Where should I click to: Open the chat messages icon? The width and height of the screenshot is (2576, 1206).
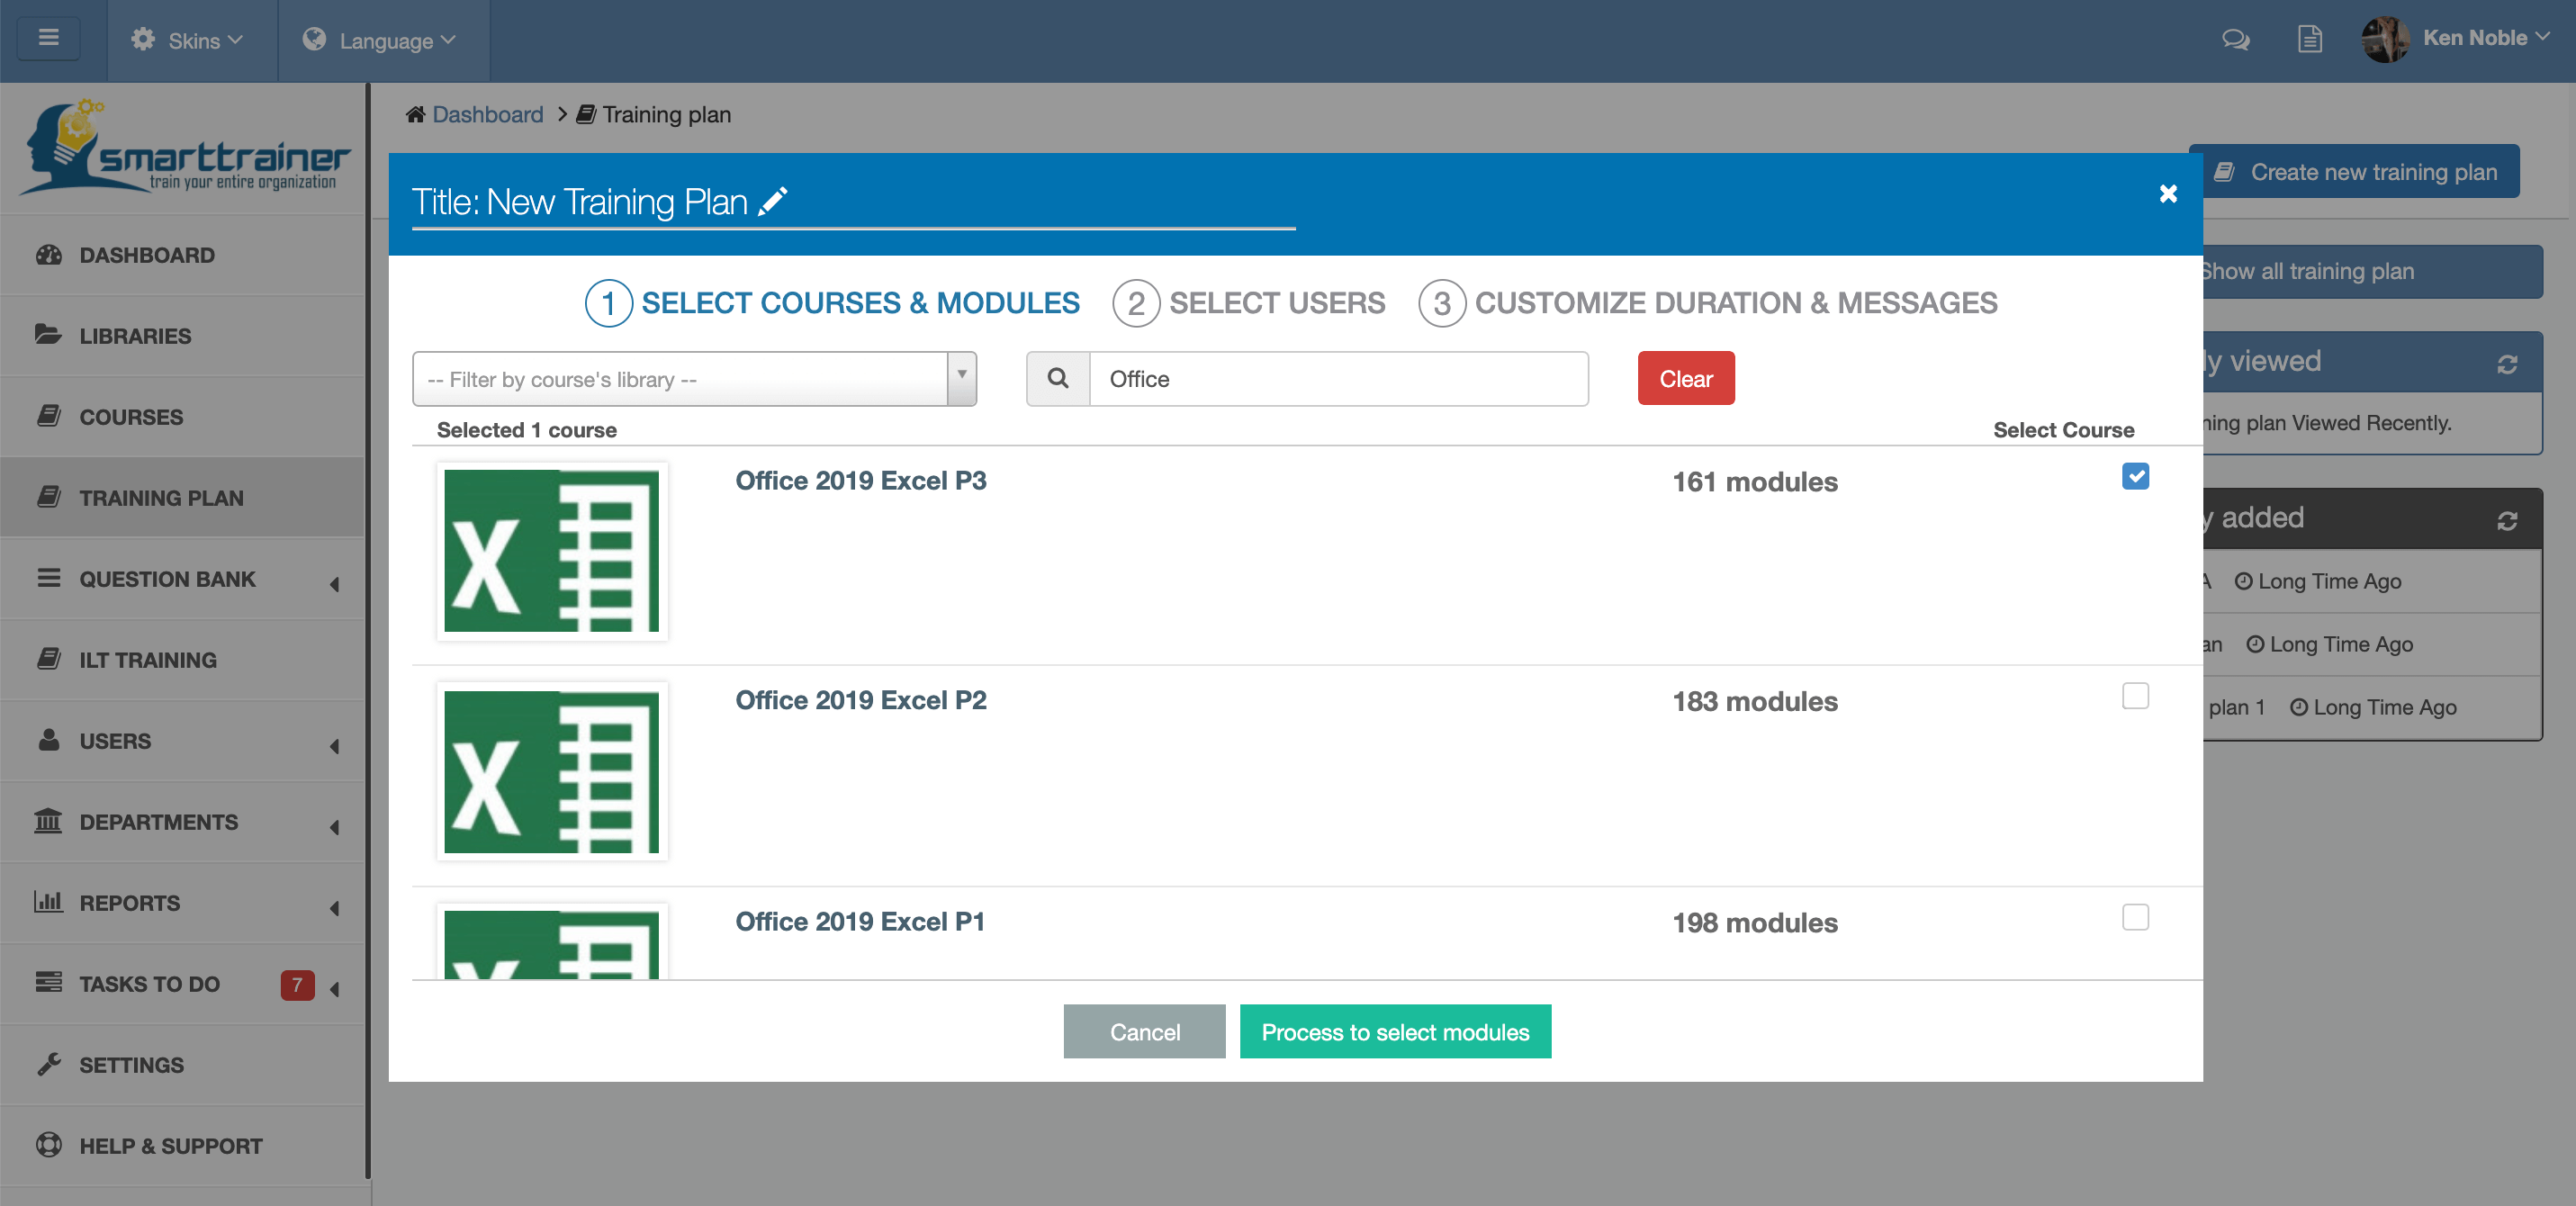click(2235, 40)
